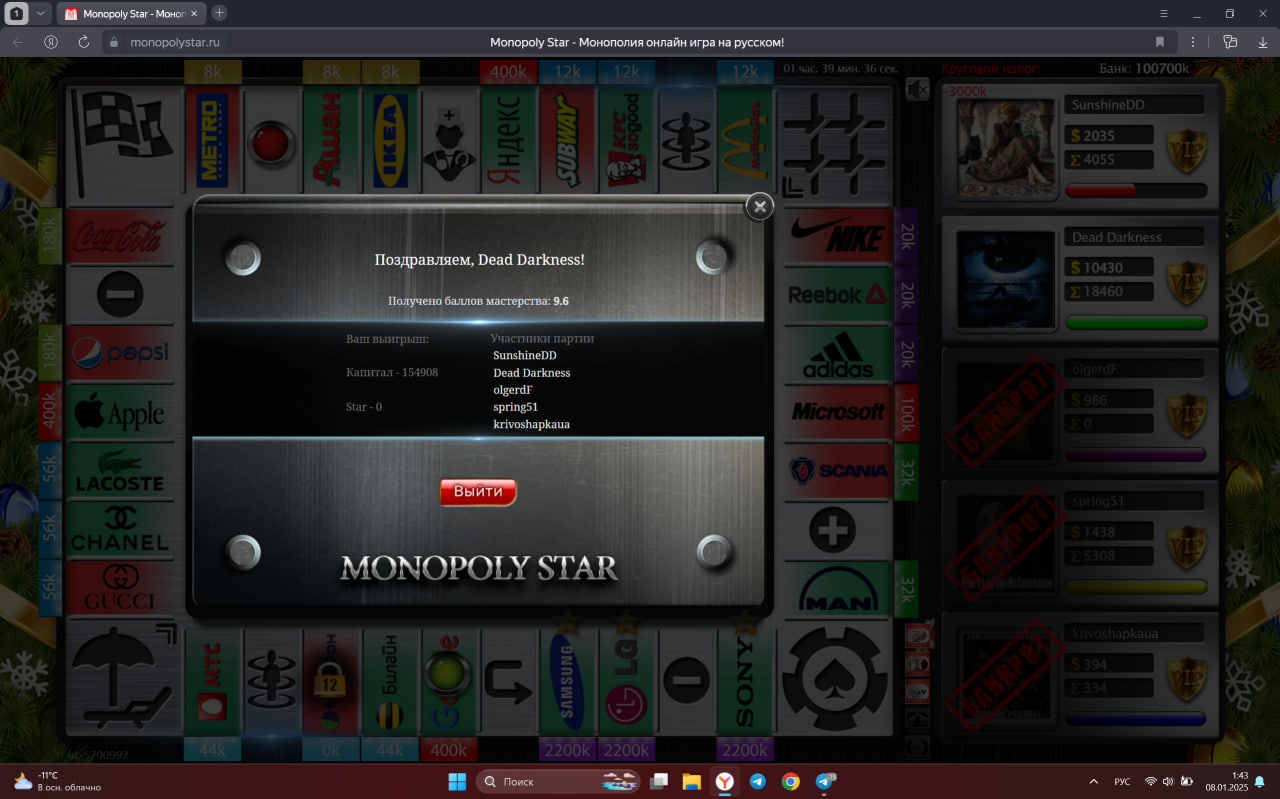
Task: Open the Yandex home button
Action: pos(50,42)
